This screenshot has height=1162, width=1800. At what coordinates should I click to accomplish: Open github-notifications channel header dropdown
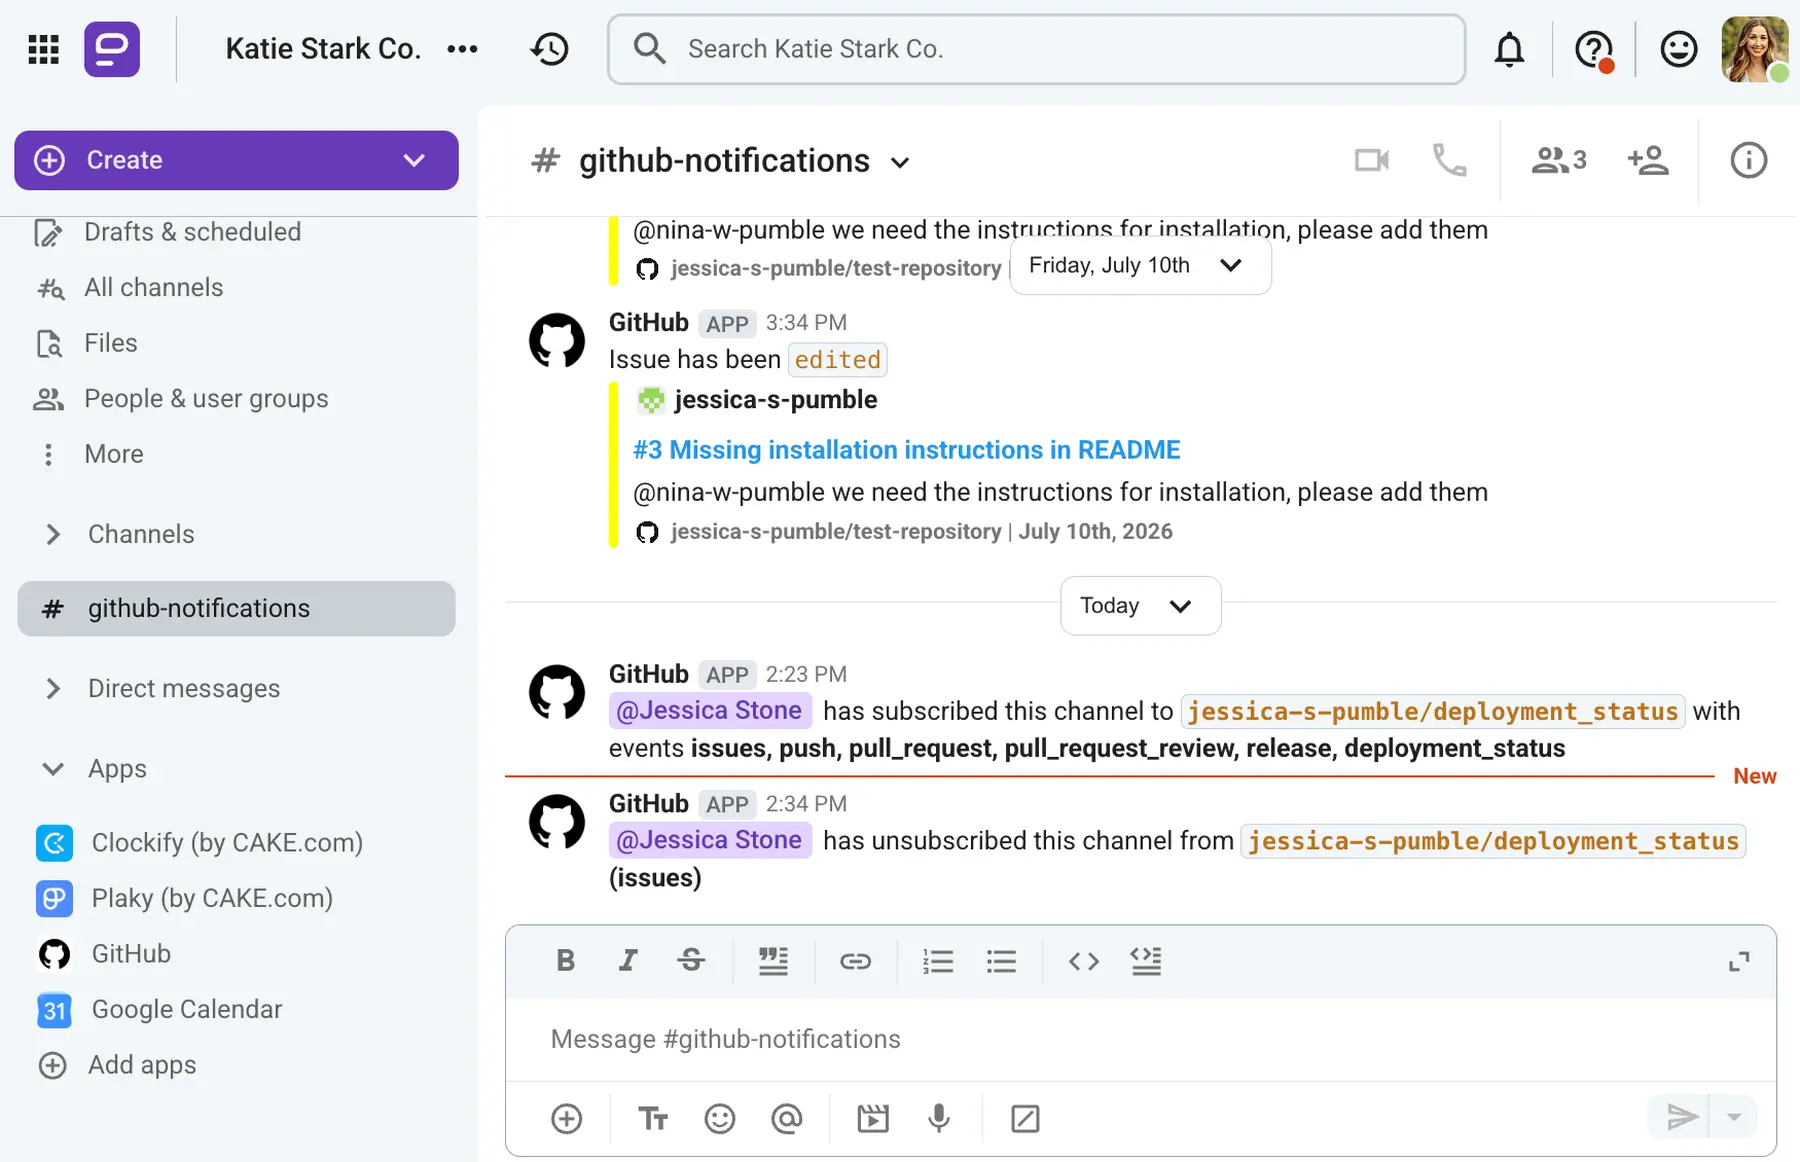point(900,162)
